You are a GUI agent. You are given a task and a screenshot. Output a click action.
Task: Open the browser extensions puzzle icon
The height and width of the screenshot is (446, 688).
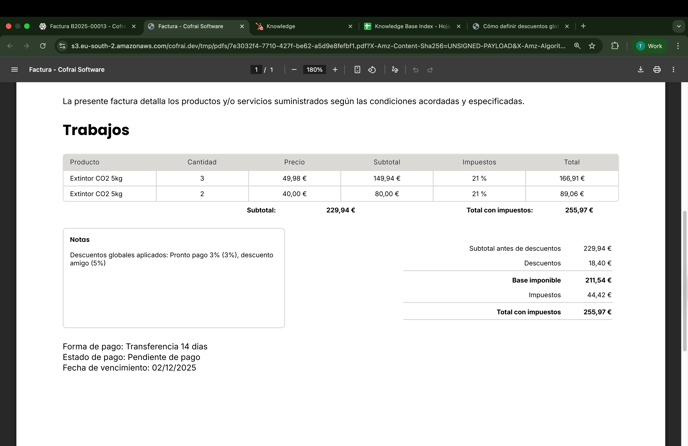point(615,46)
